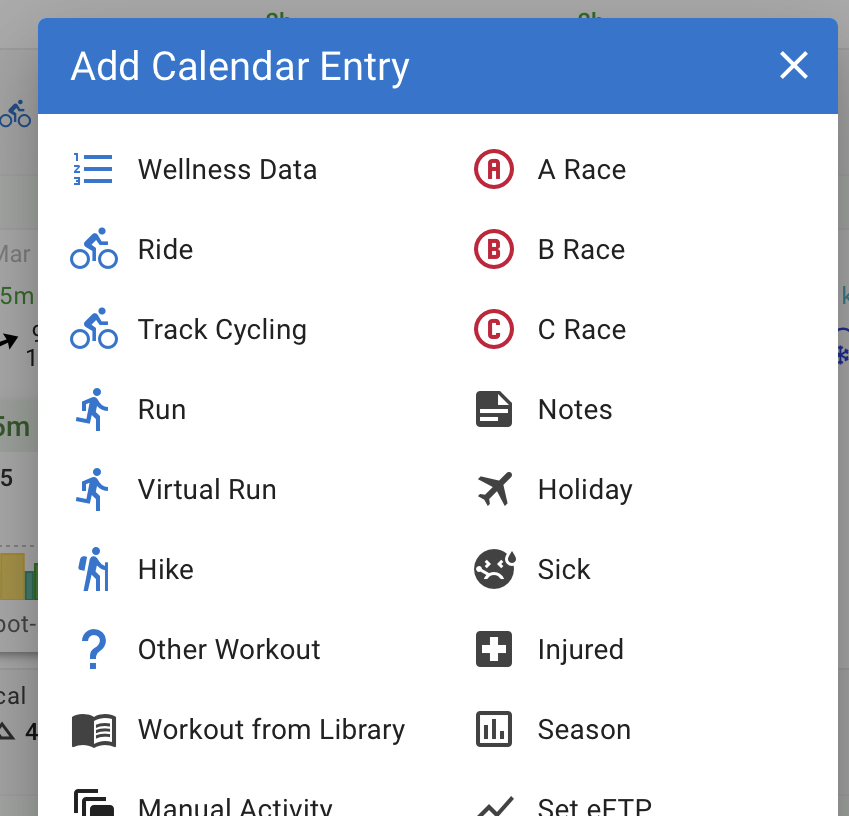The width and height of the screenshot is (849, 816).
Task: Select the C Race circle icon
Action: [493, 330]
